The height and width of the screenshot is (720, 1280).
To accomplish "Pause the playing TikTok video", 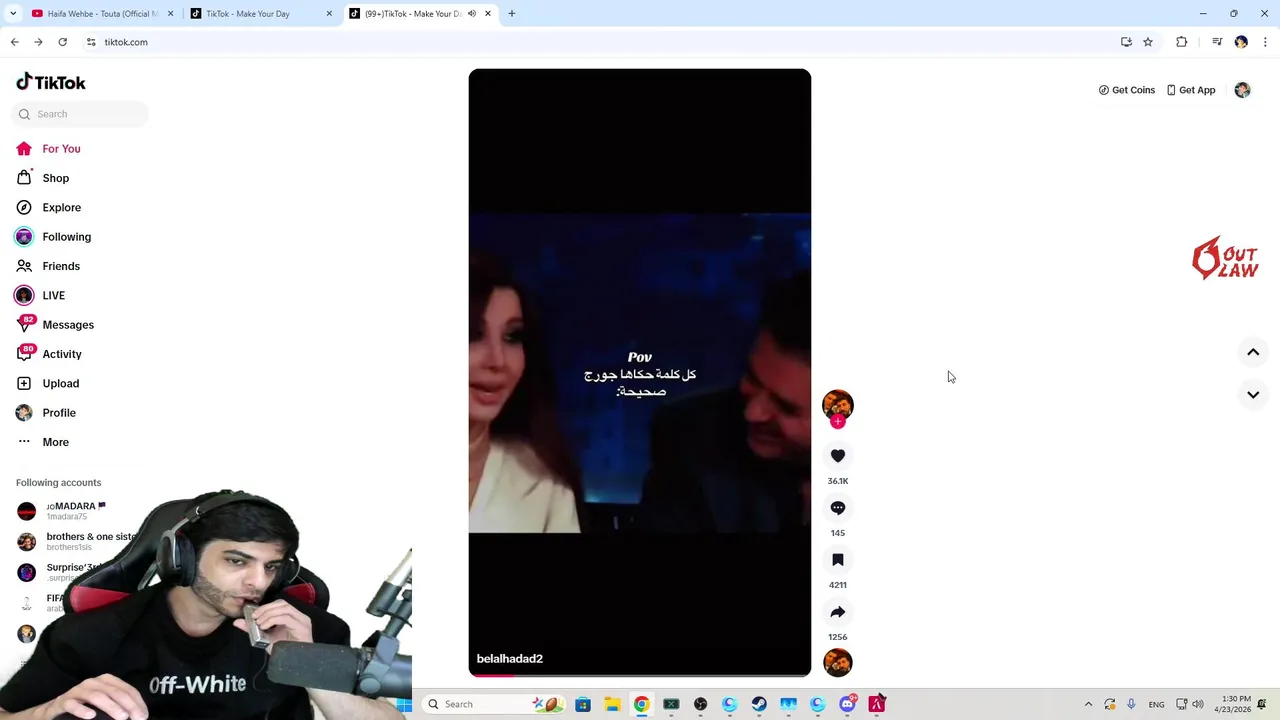I will 640,372.
